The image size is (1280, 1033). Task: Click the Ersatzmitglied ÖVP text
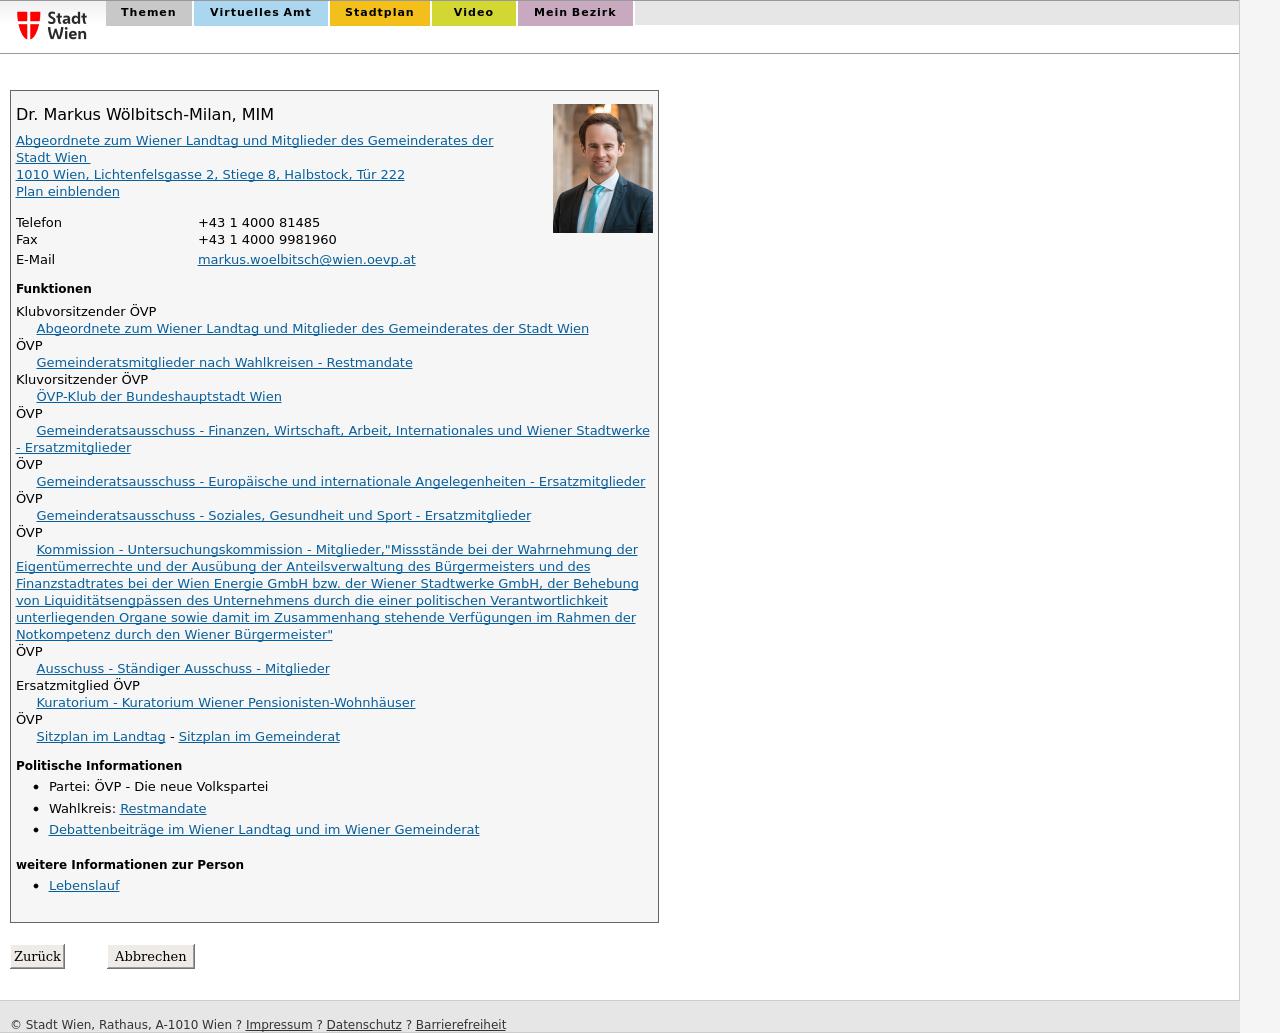tap(78, 685)
